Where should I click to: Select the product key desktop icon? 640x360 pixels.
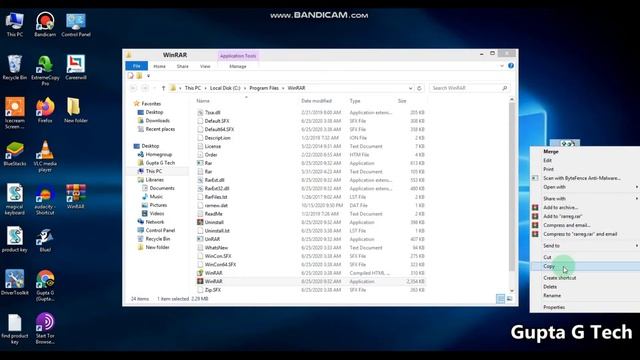(15, 240)
